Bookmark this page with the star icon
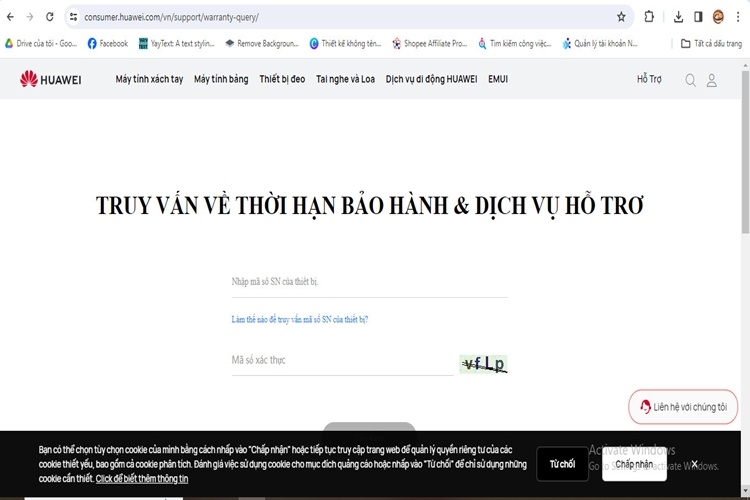This screenshot has width=750, height=500. tap(621, 17)
